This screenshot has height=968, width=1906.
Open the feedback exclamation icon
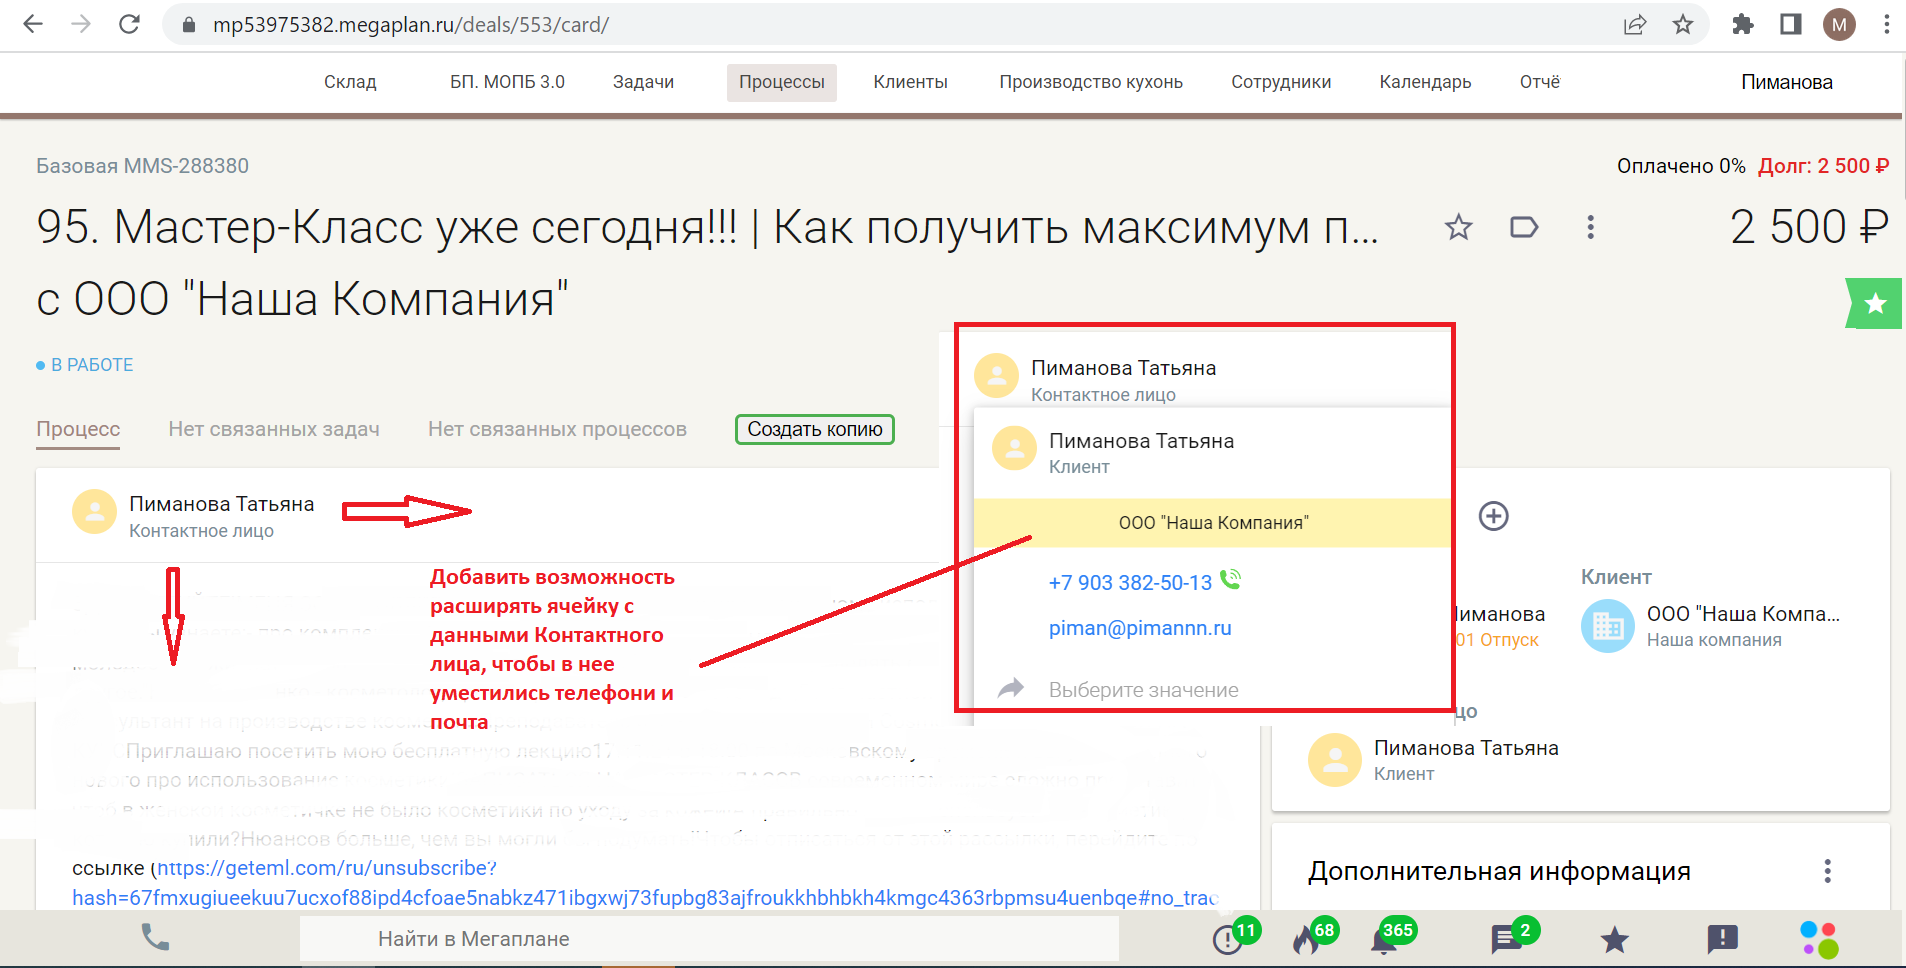tap(1722, 939)
